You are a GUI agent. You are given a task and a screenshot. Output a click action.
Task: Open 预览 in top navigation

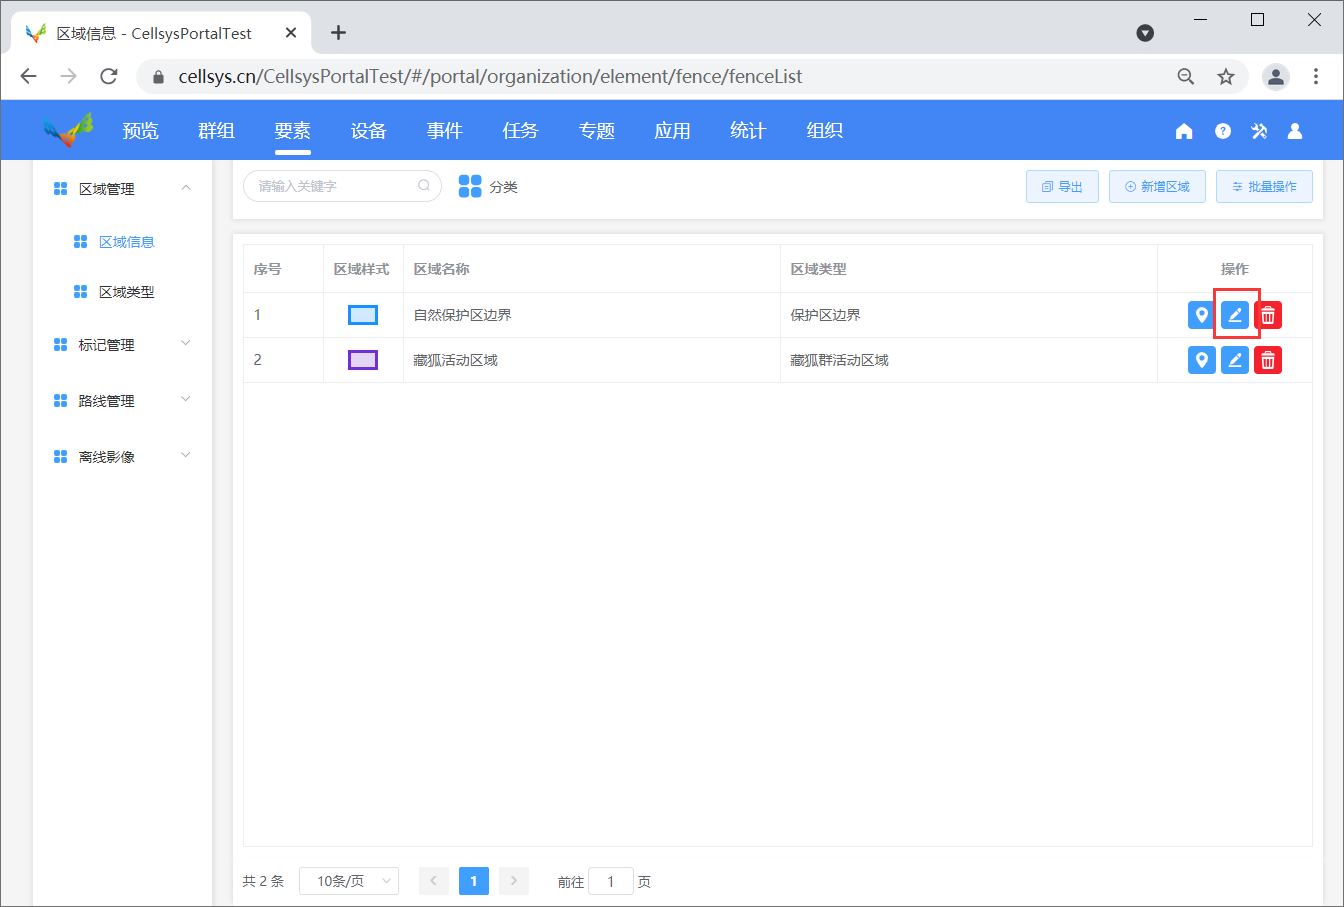(x=141, y=131)
